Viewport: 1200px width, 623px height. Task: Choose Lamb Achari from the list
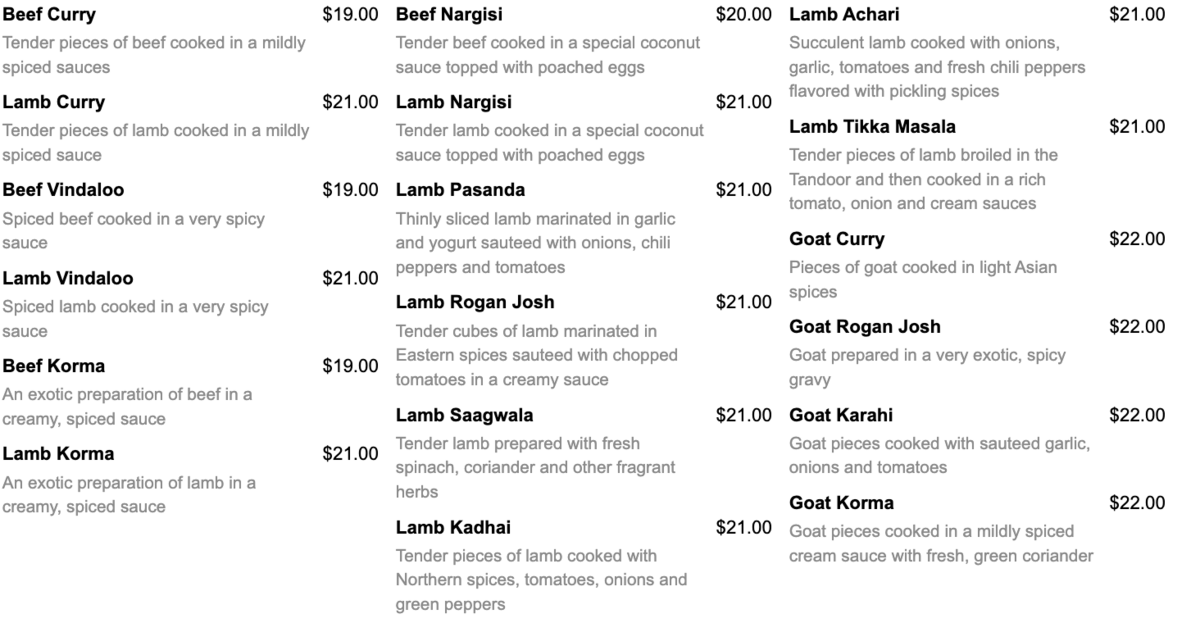click(844, 15)
